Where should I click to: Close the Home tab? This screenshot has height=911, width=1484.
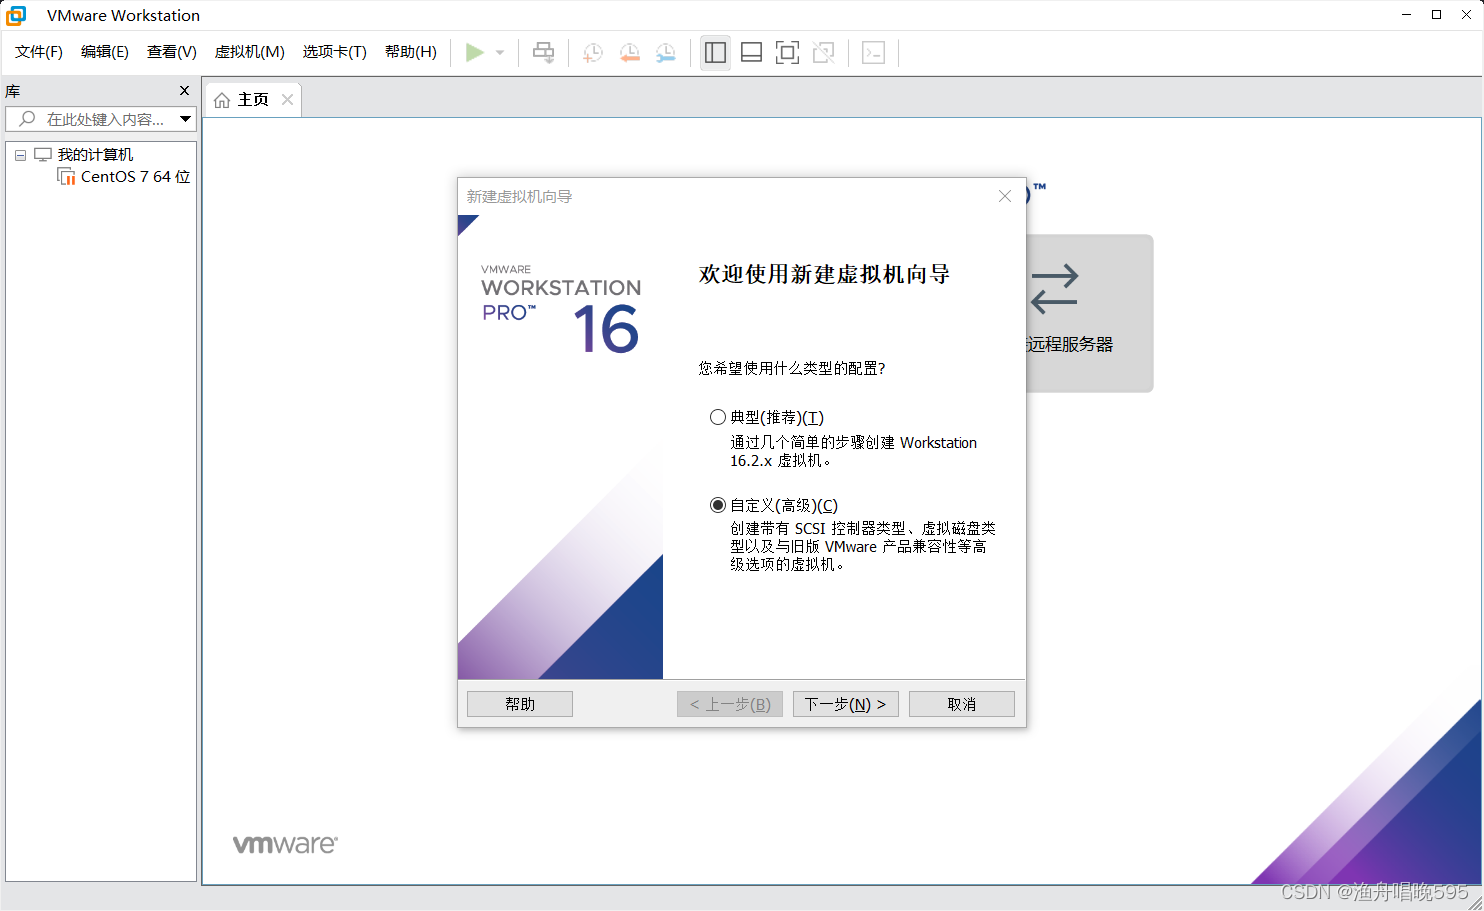tap(287, 100)
